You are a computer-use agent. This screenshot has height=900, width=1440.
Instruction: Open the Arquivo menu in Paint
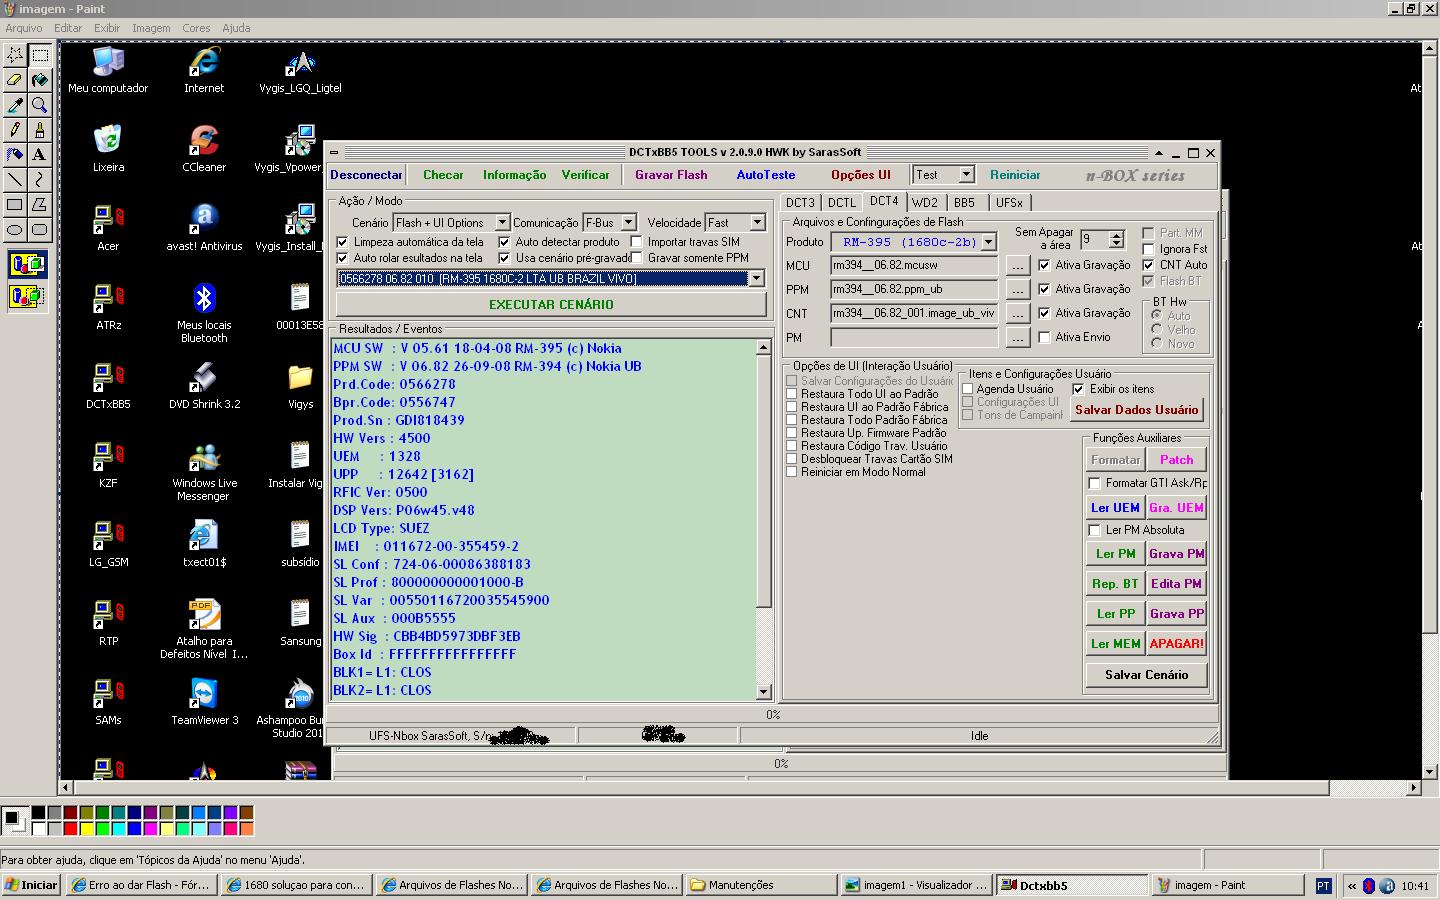24,28
